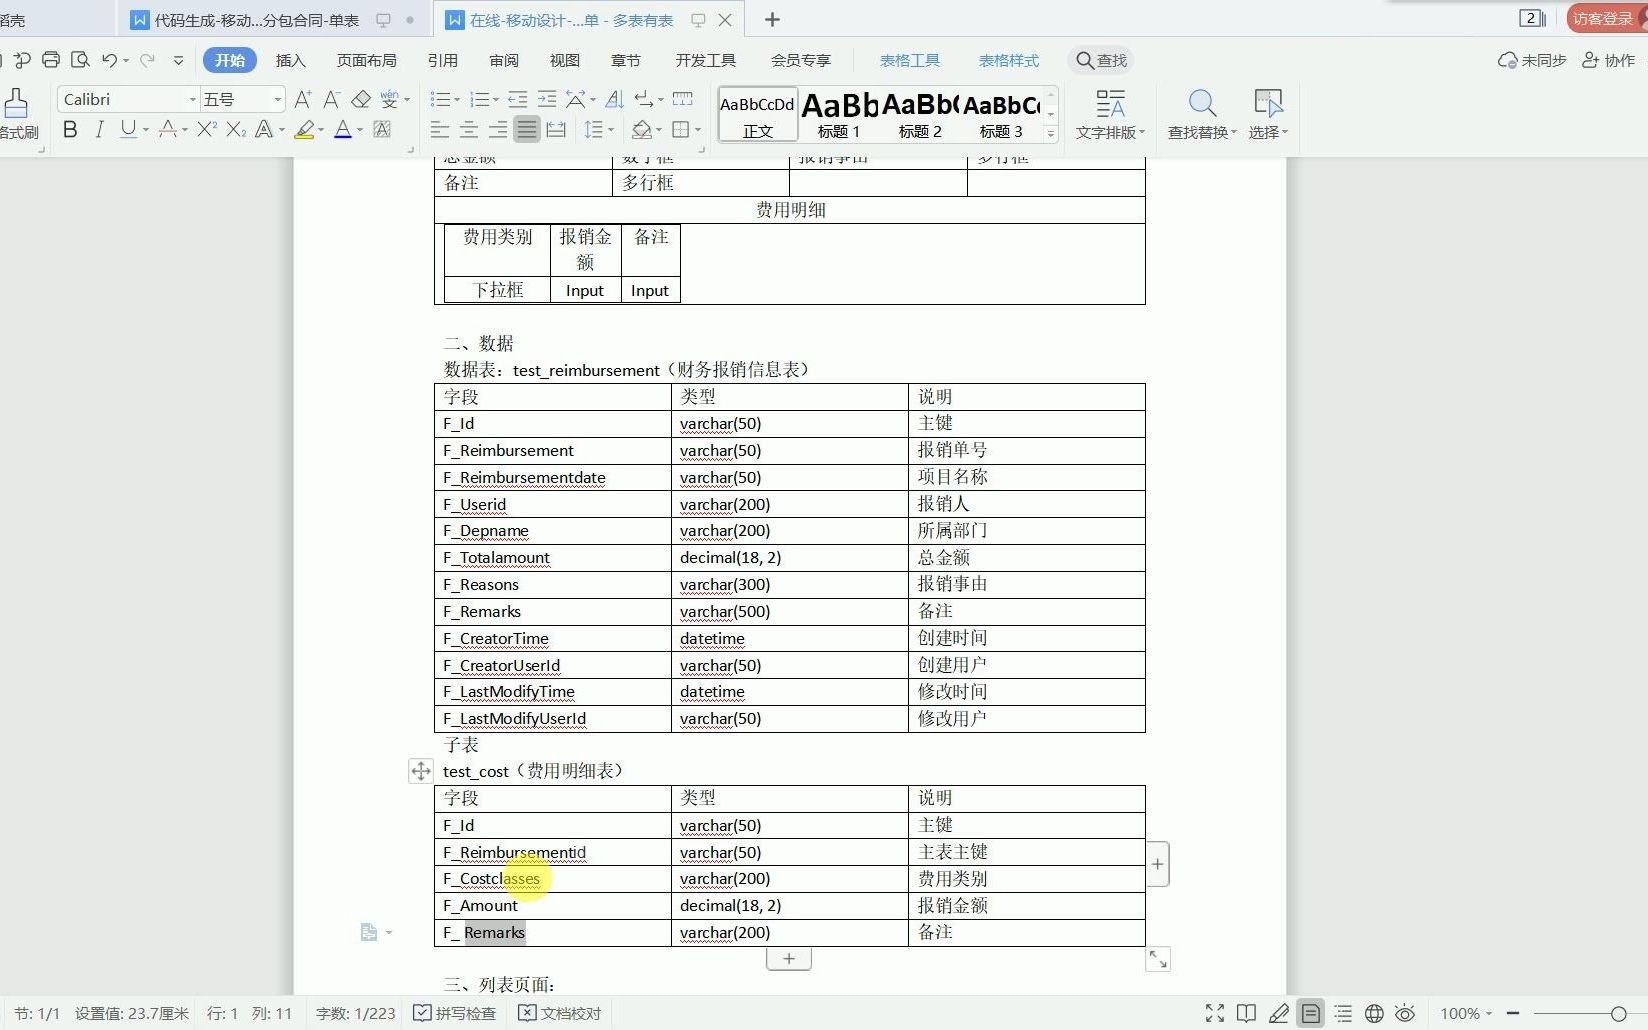Select the 正文 body style
The image size is (1648, 1030).
(757, 115)
